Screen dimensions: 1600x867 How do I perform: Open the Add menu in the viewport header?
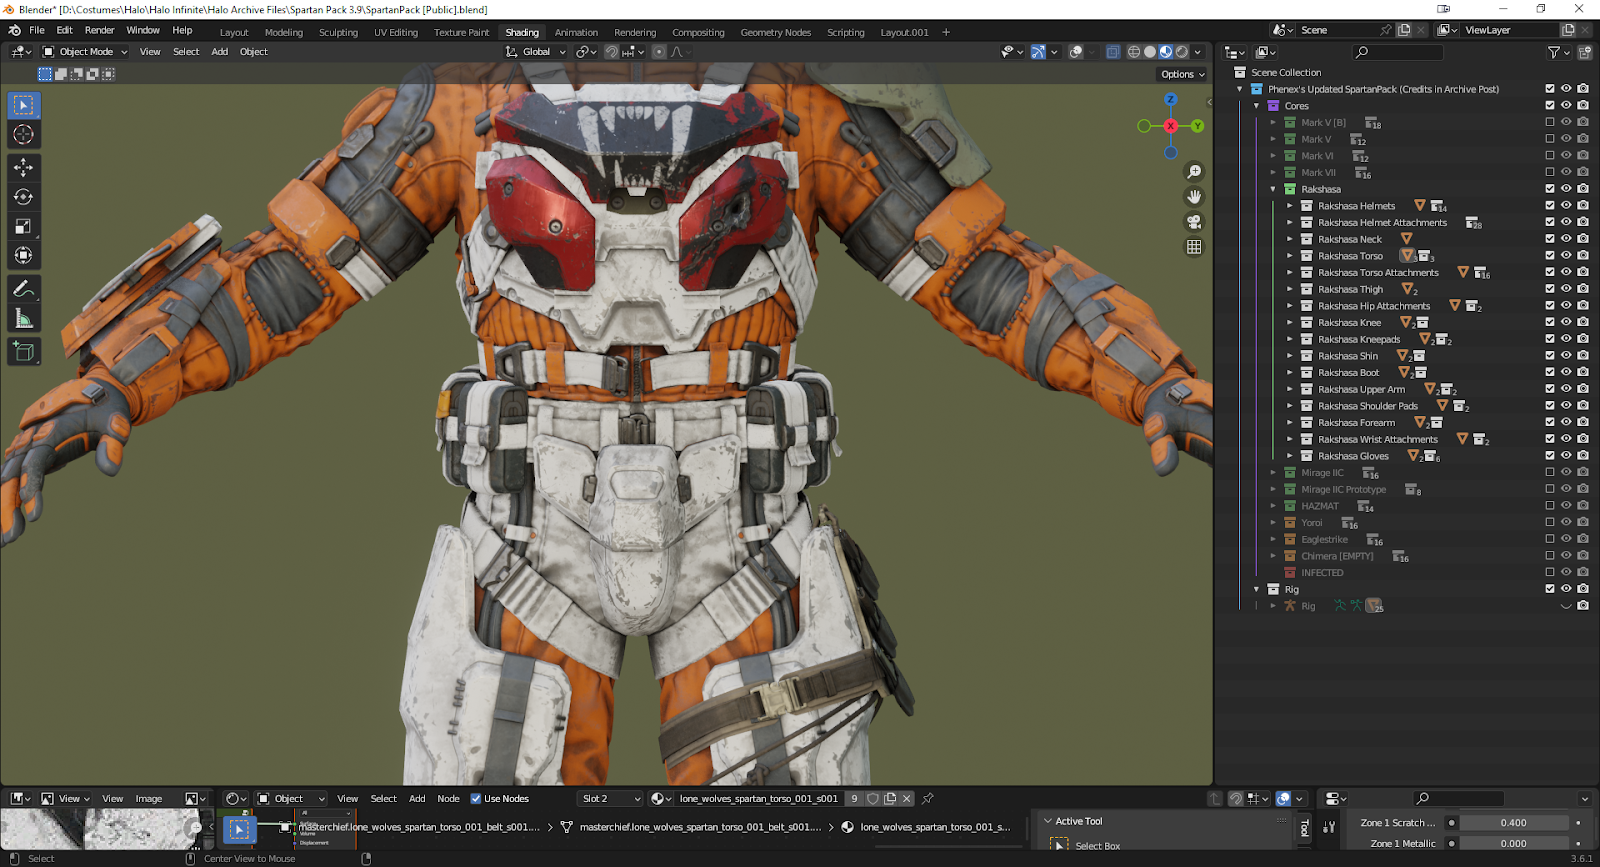(x=219, y=52)
